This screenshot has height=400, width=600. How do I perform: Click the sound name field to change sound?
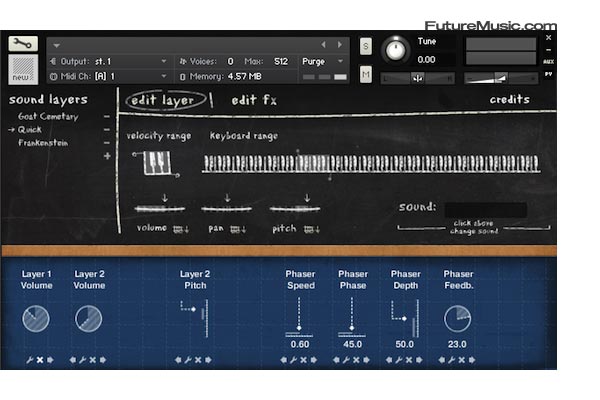486,210
